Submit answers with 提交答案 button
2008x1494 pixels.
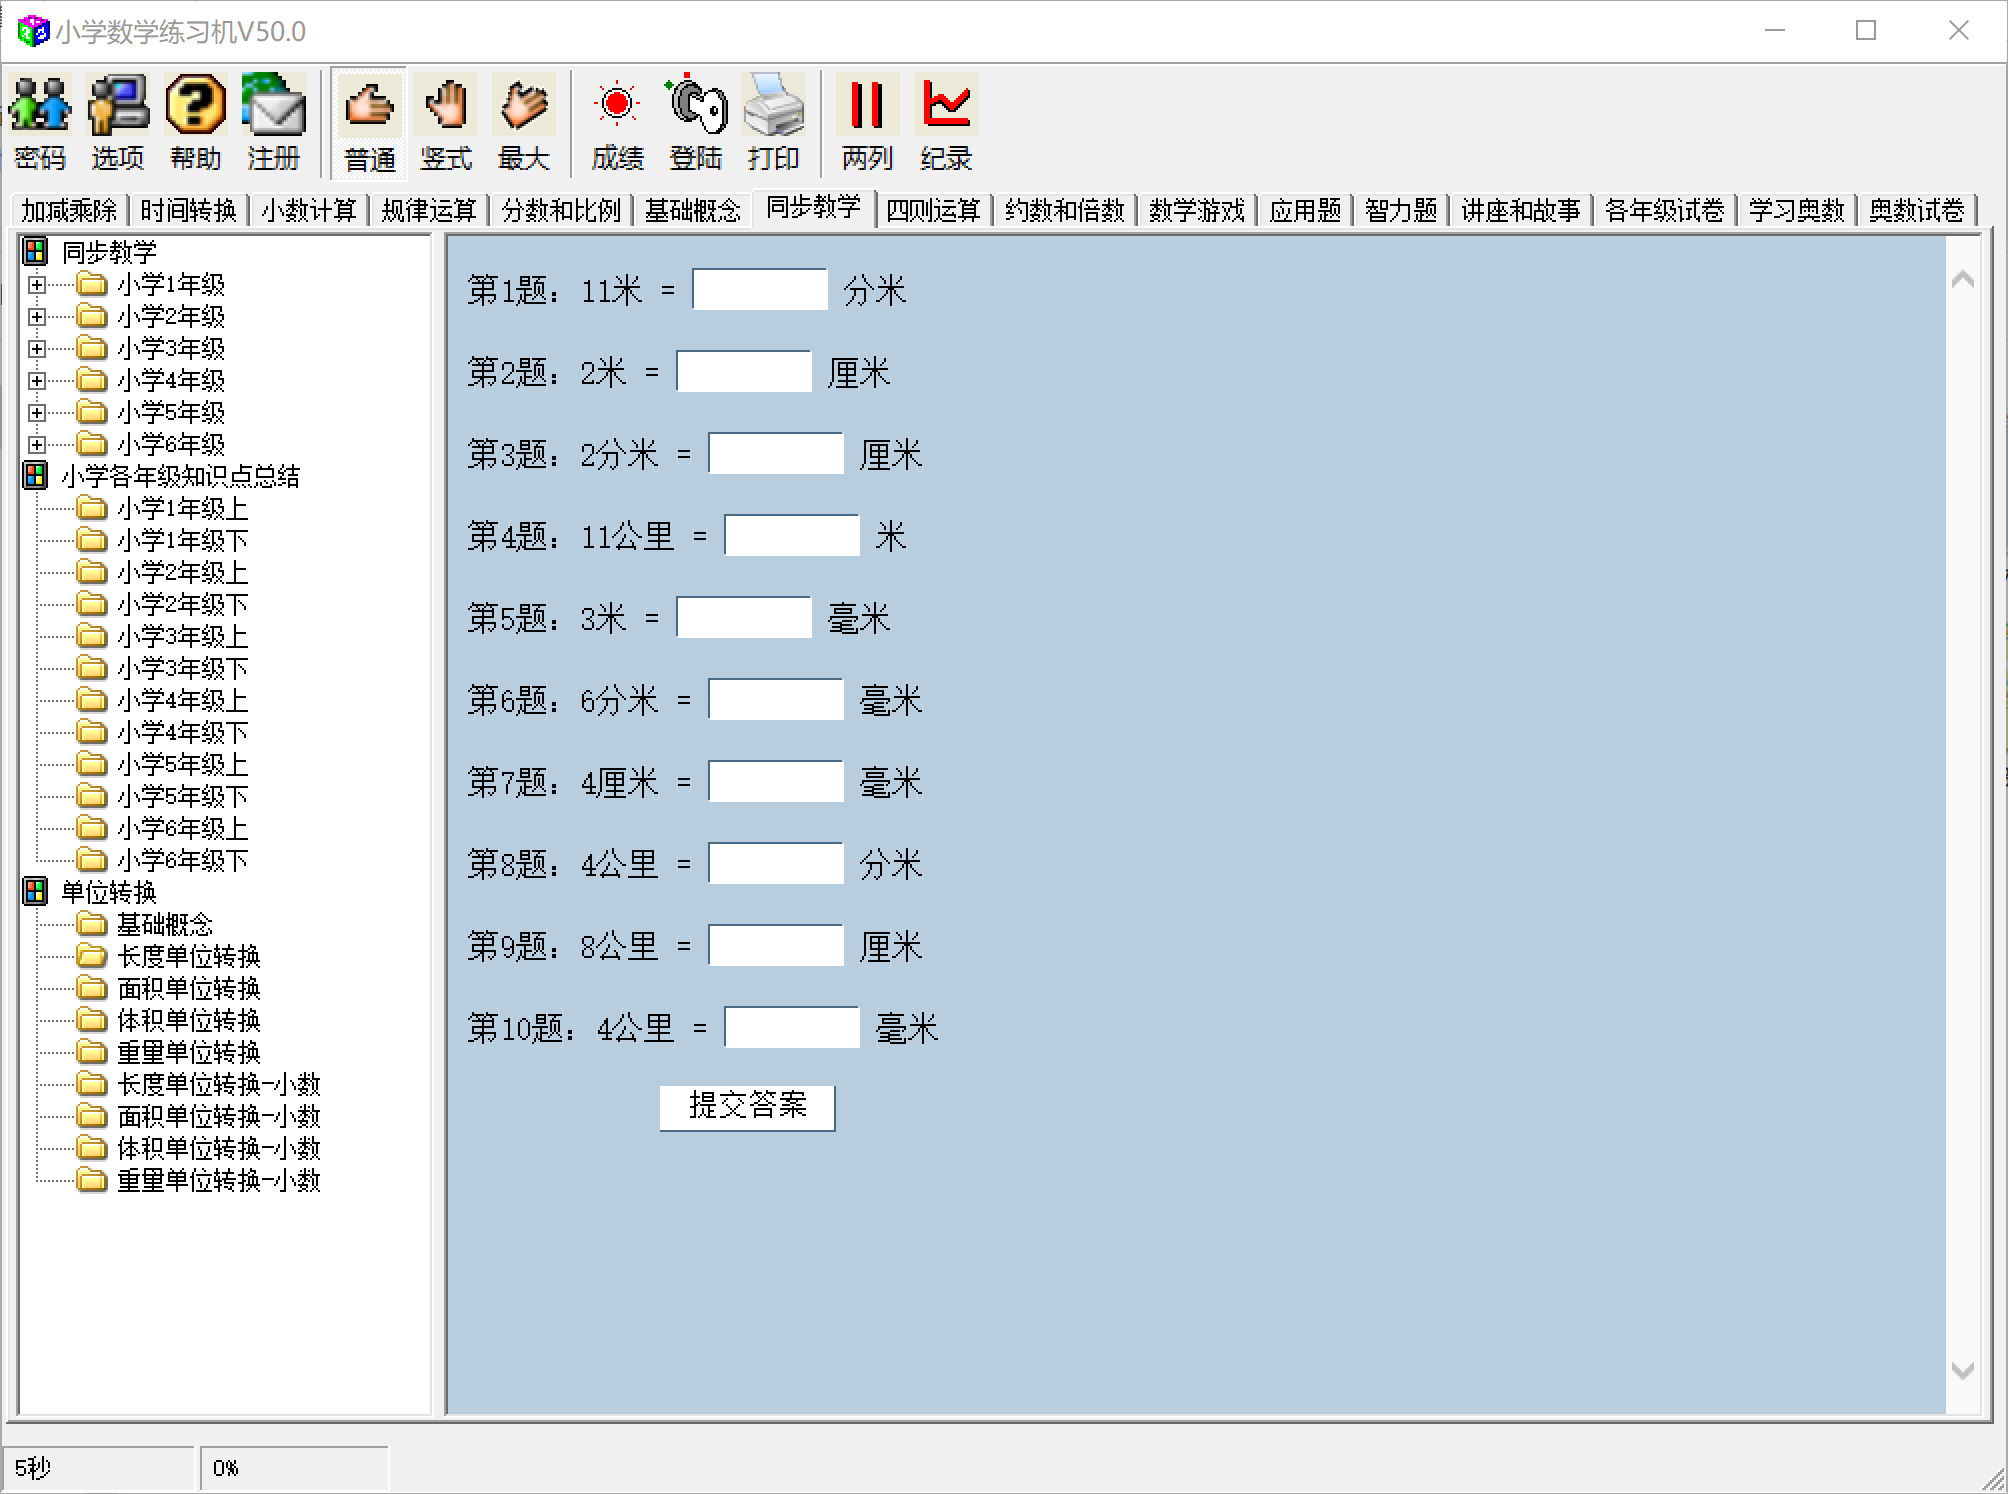tap(747, 1107)
